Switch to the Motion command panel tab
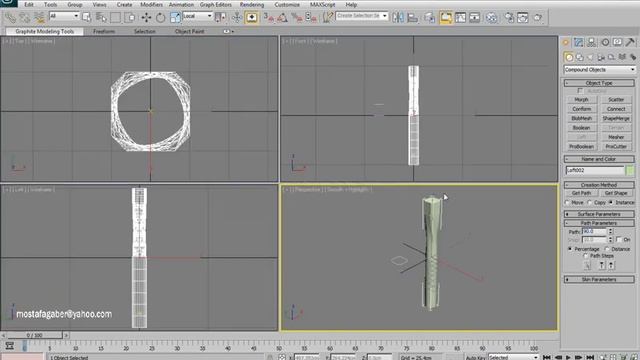640x360 pixels. click(x=605, y=42)
